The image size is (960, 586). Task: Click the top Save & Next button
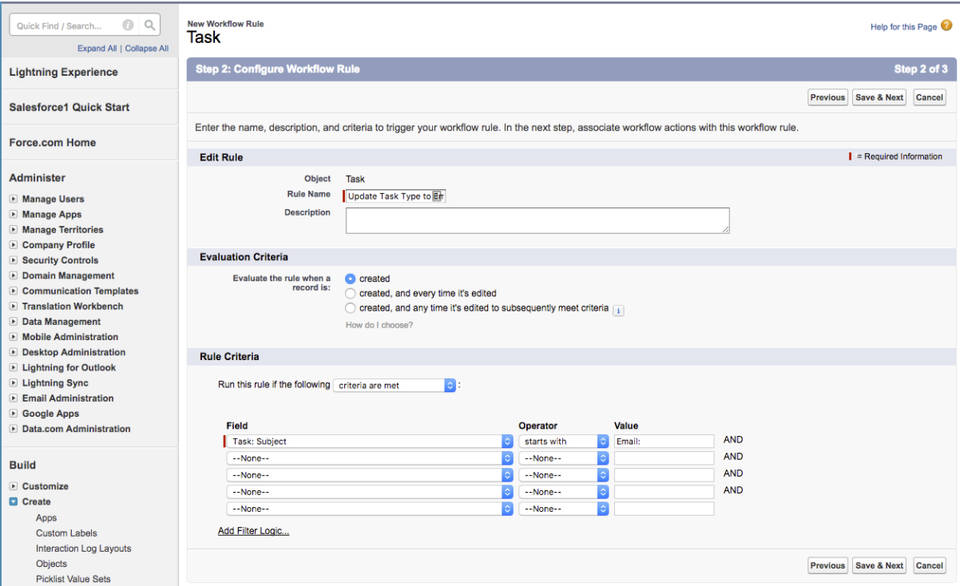[x=879, y=97]
